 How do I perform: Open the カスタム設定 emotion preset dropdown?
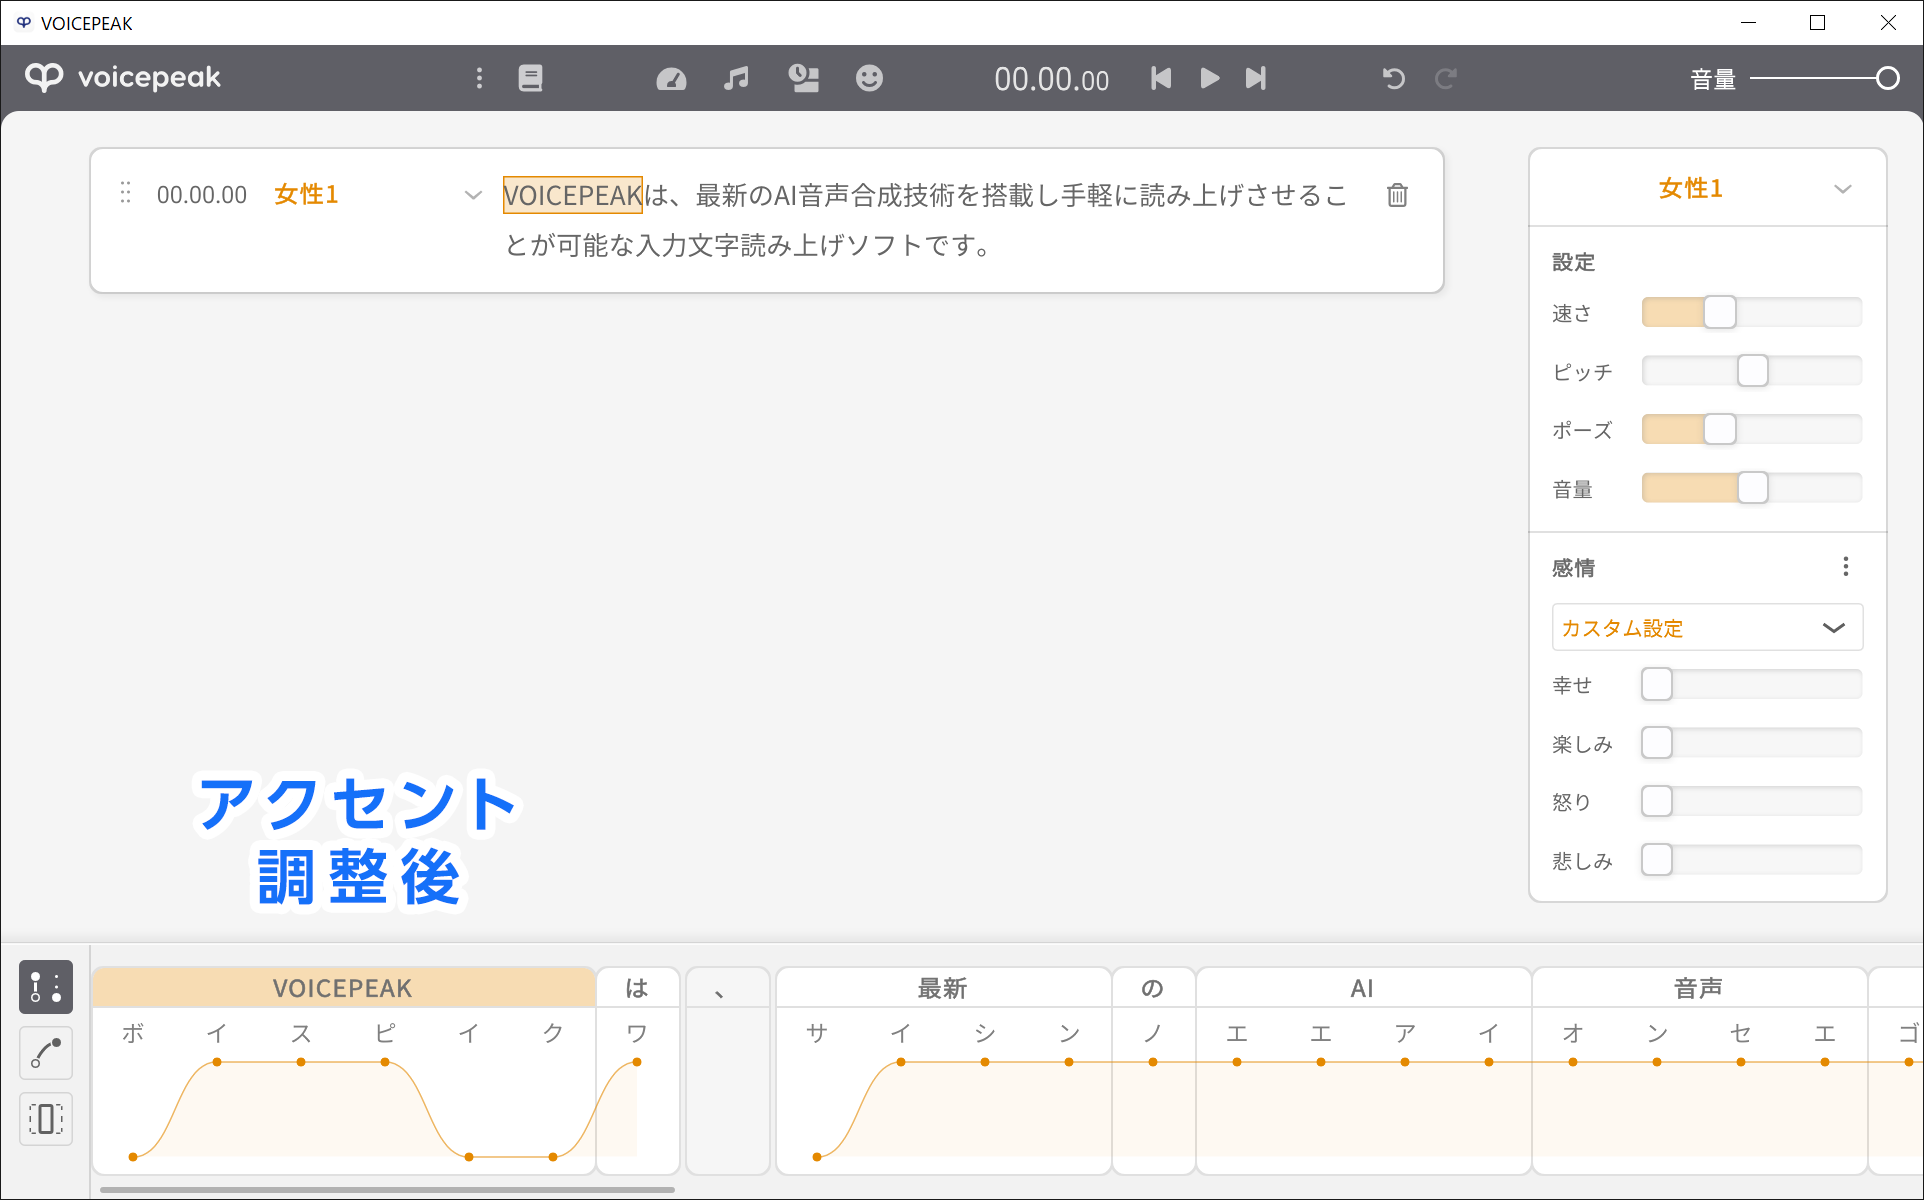(1707, 627)
